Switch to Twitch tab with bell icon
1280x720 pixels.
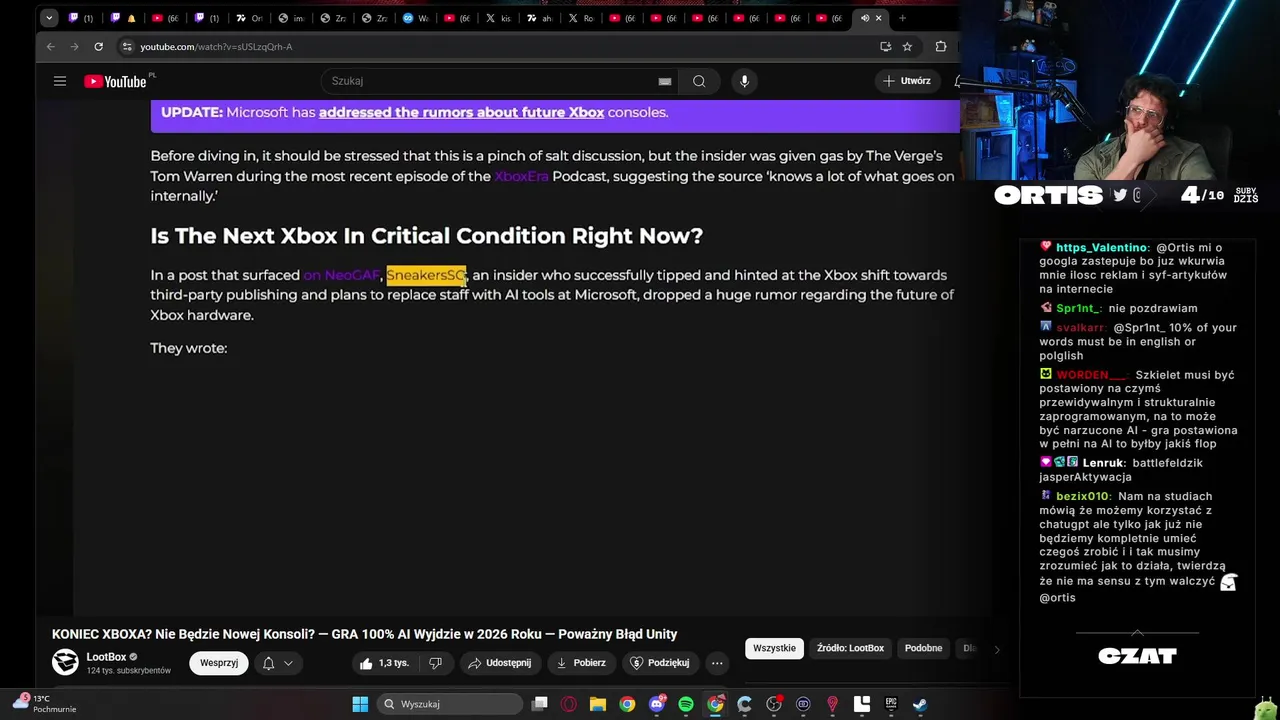tap(123, 18)
